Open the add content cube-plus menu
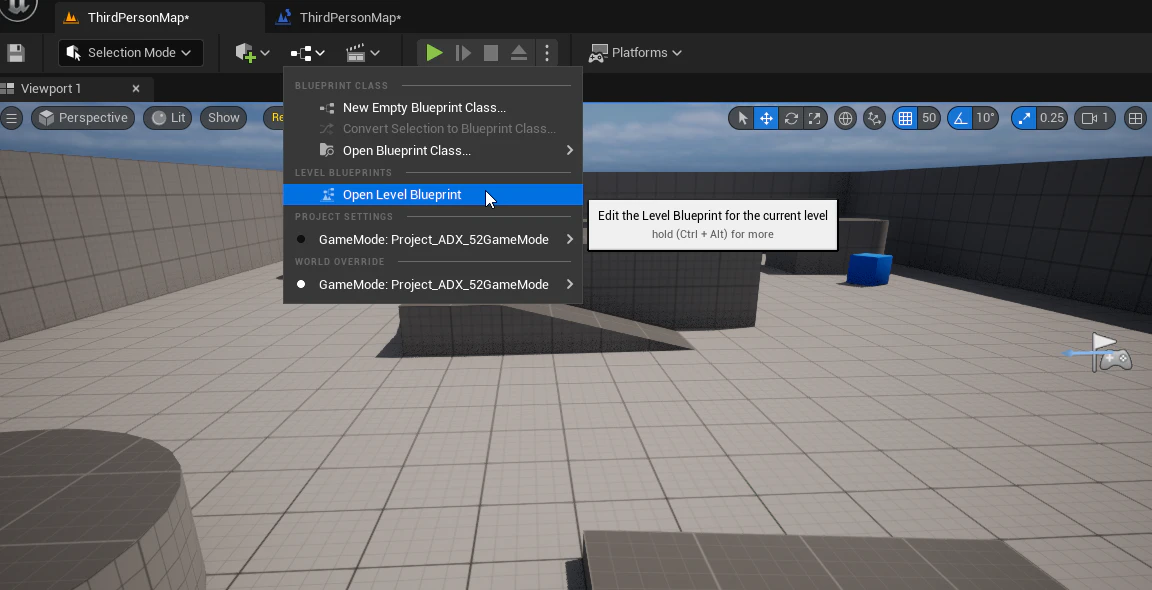Viewport: 1152px width, 590px height. [252, 53]
